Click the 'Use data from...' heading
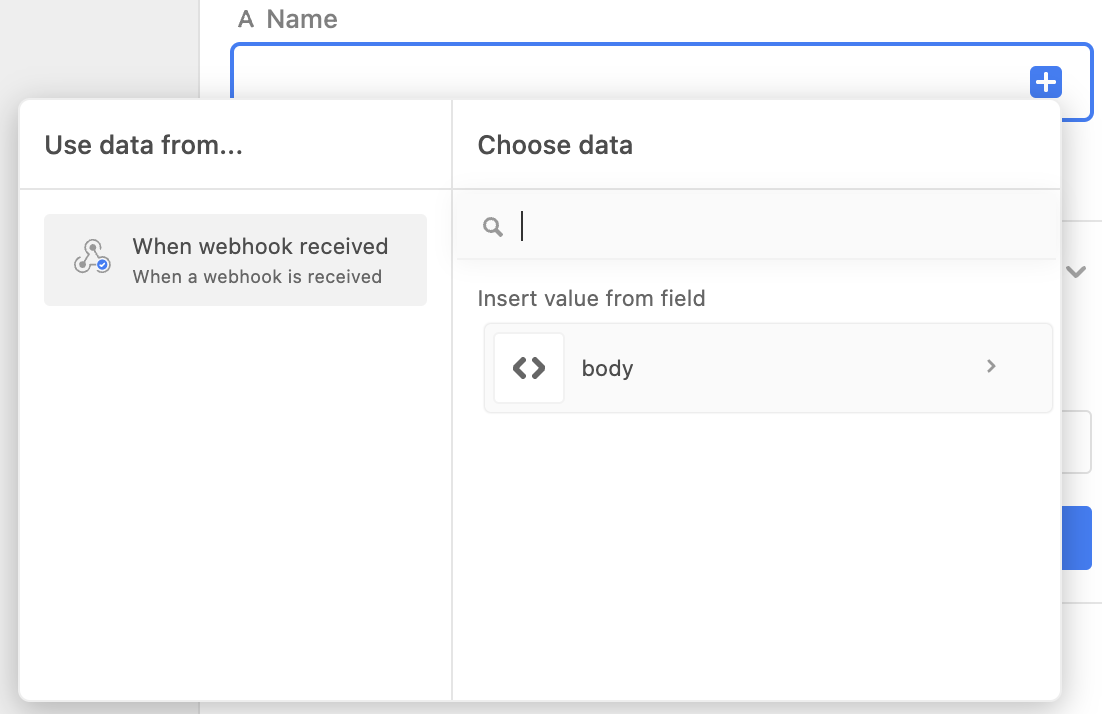The width and height of the screenshot is (1102, 714). tap(143, 145)
